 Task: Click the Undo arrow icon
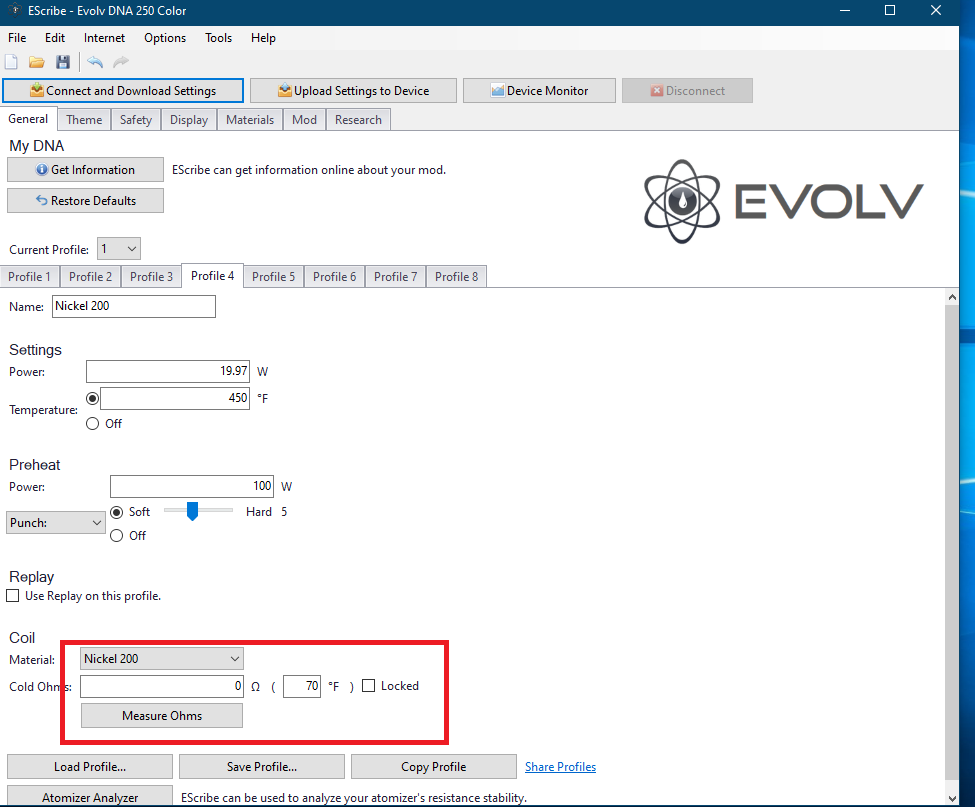pos(95,62)
